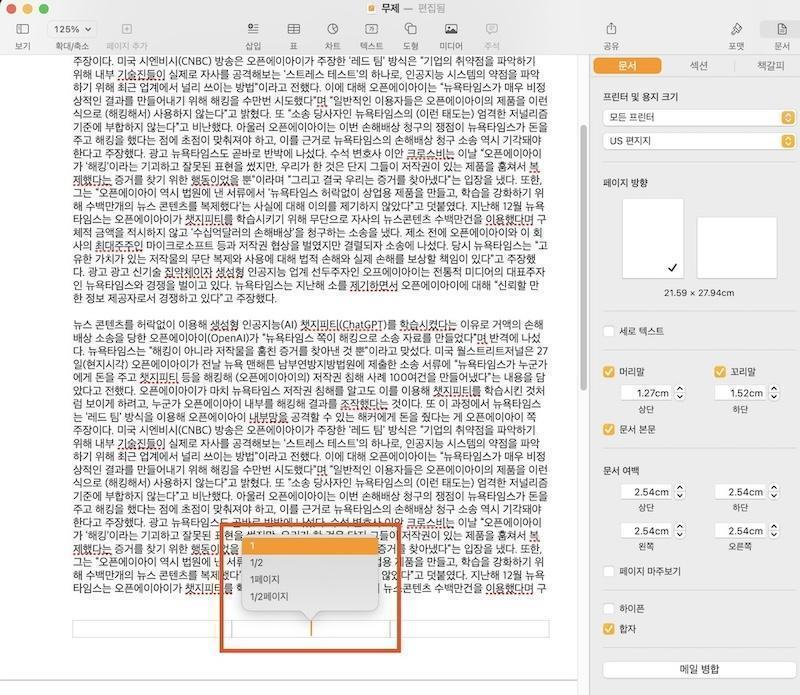Adjust the left margin 왼쪽 stepper
The image size is (800, 695).
680,531
